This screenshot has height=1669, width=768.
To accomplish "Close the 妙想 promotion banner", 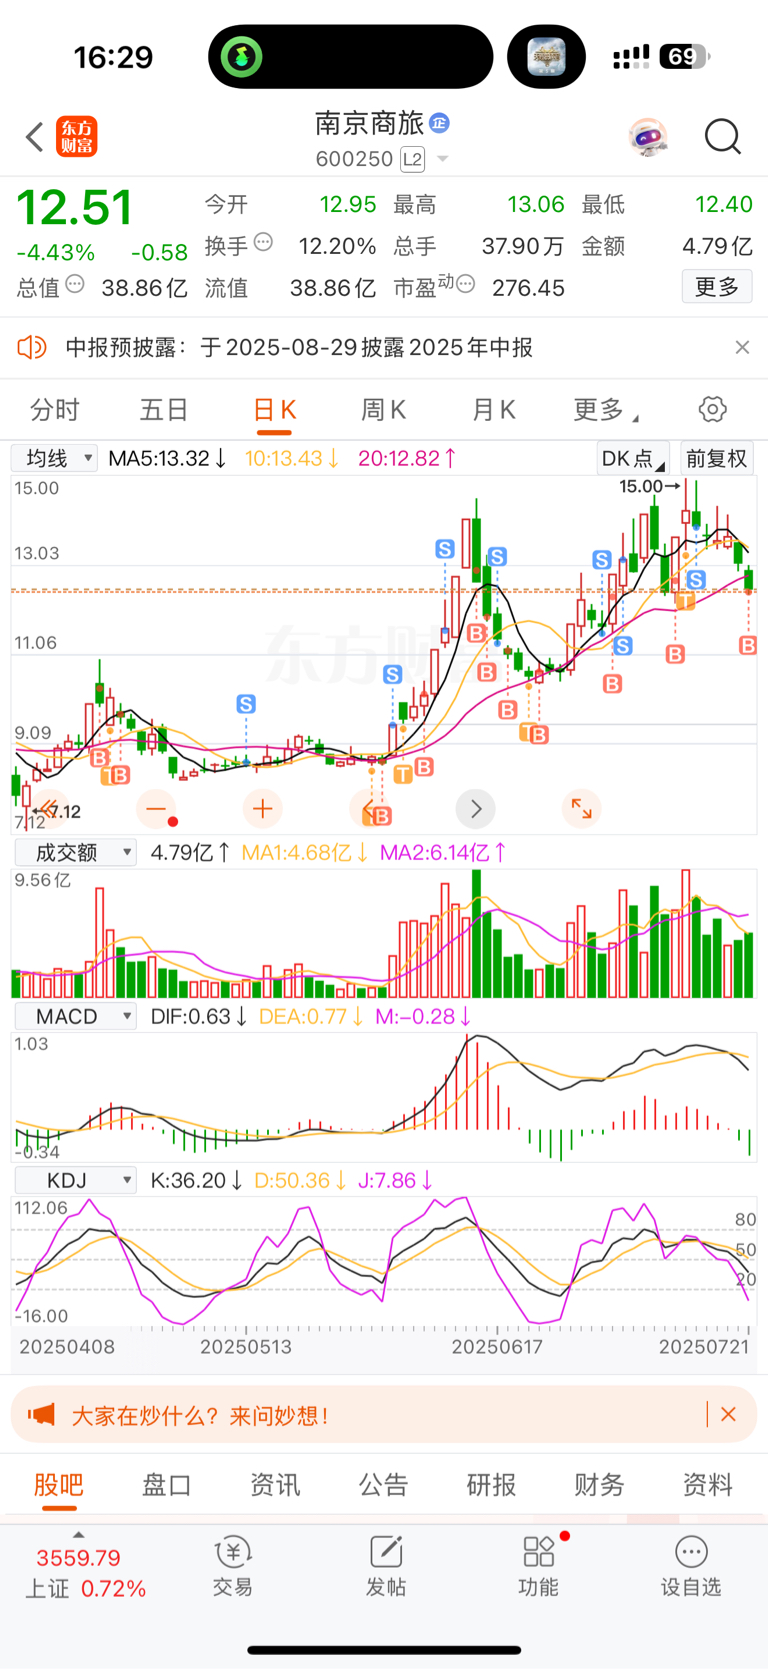I will pos(729,1414).
